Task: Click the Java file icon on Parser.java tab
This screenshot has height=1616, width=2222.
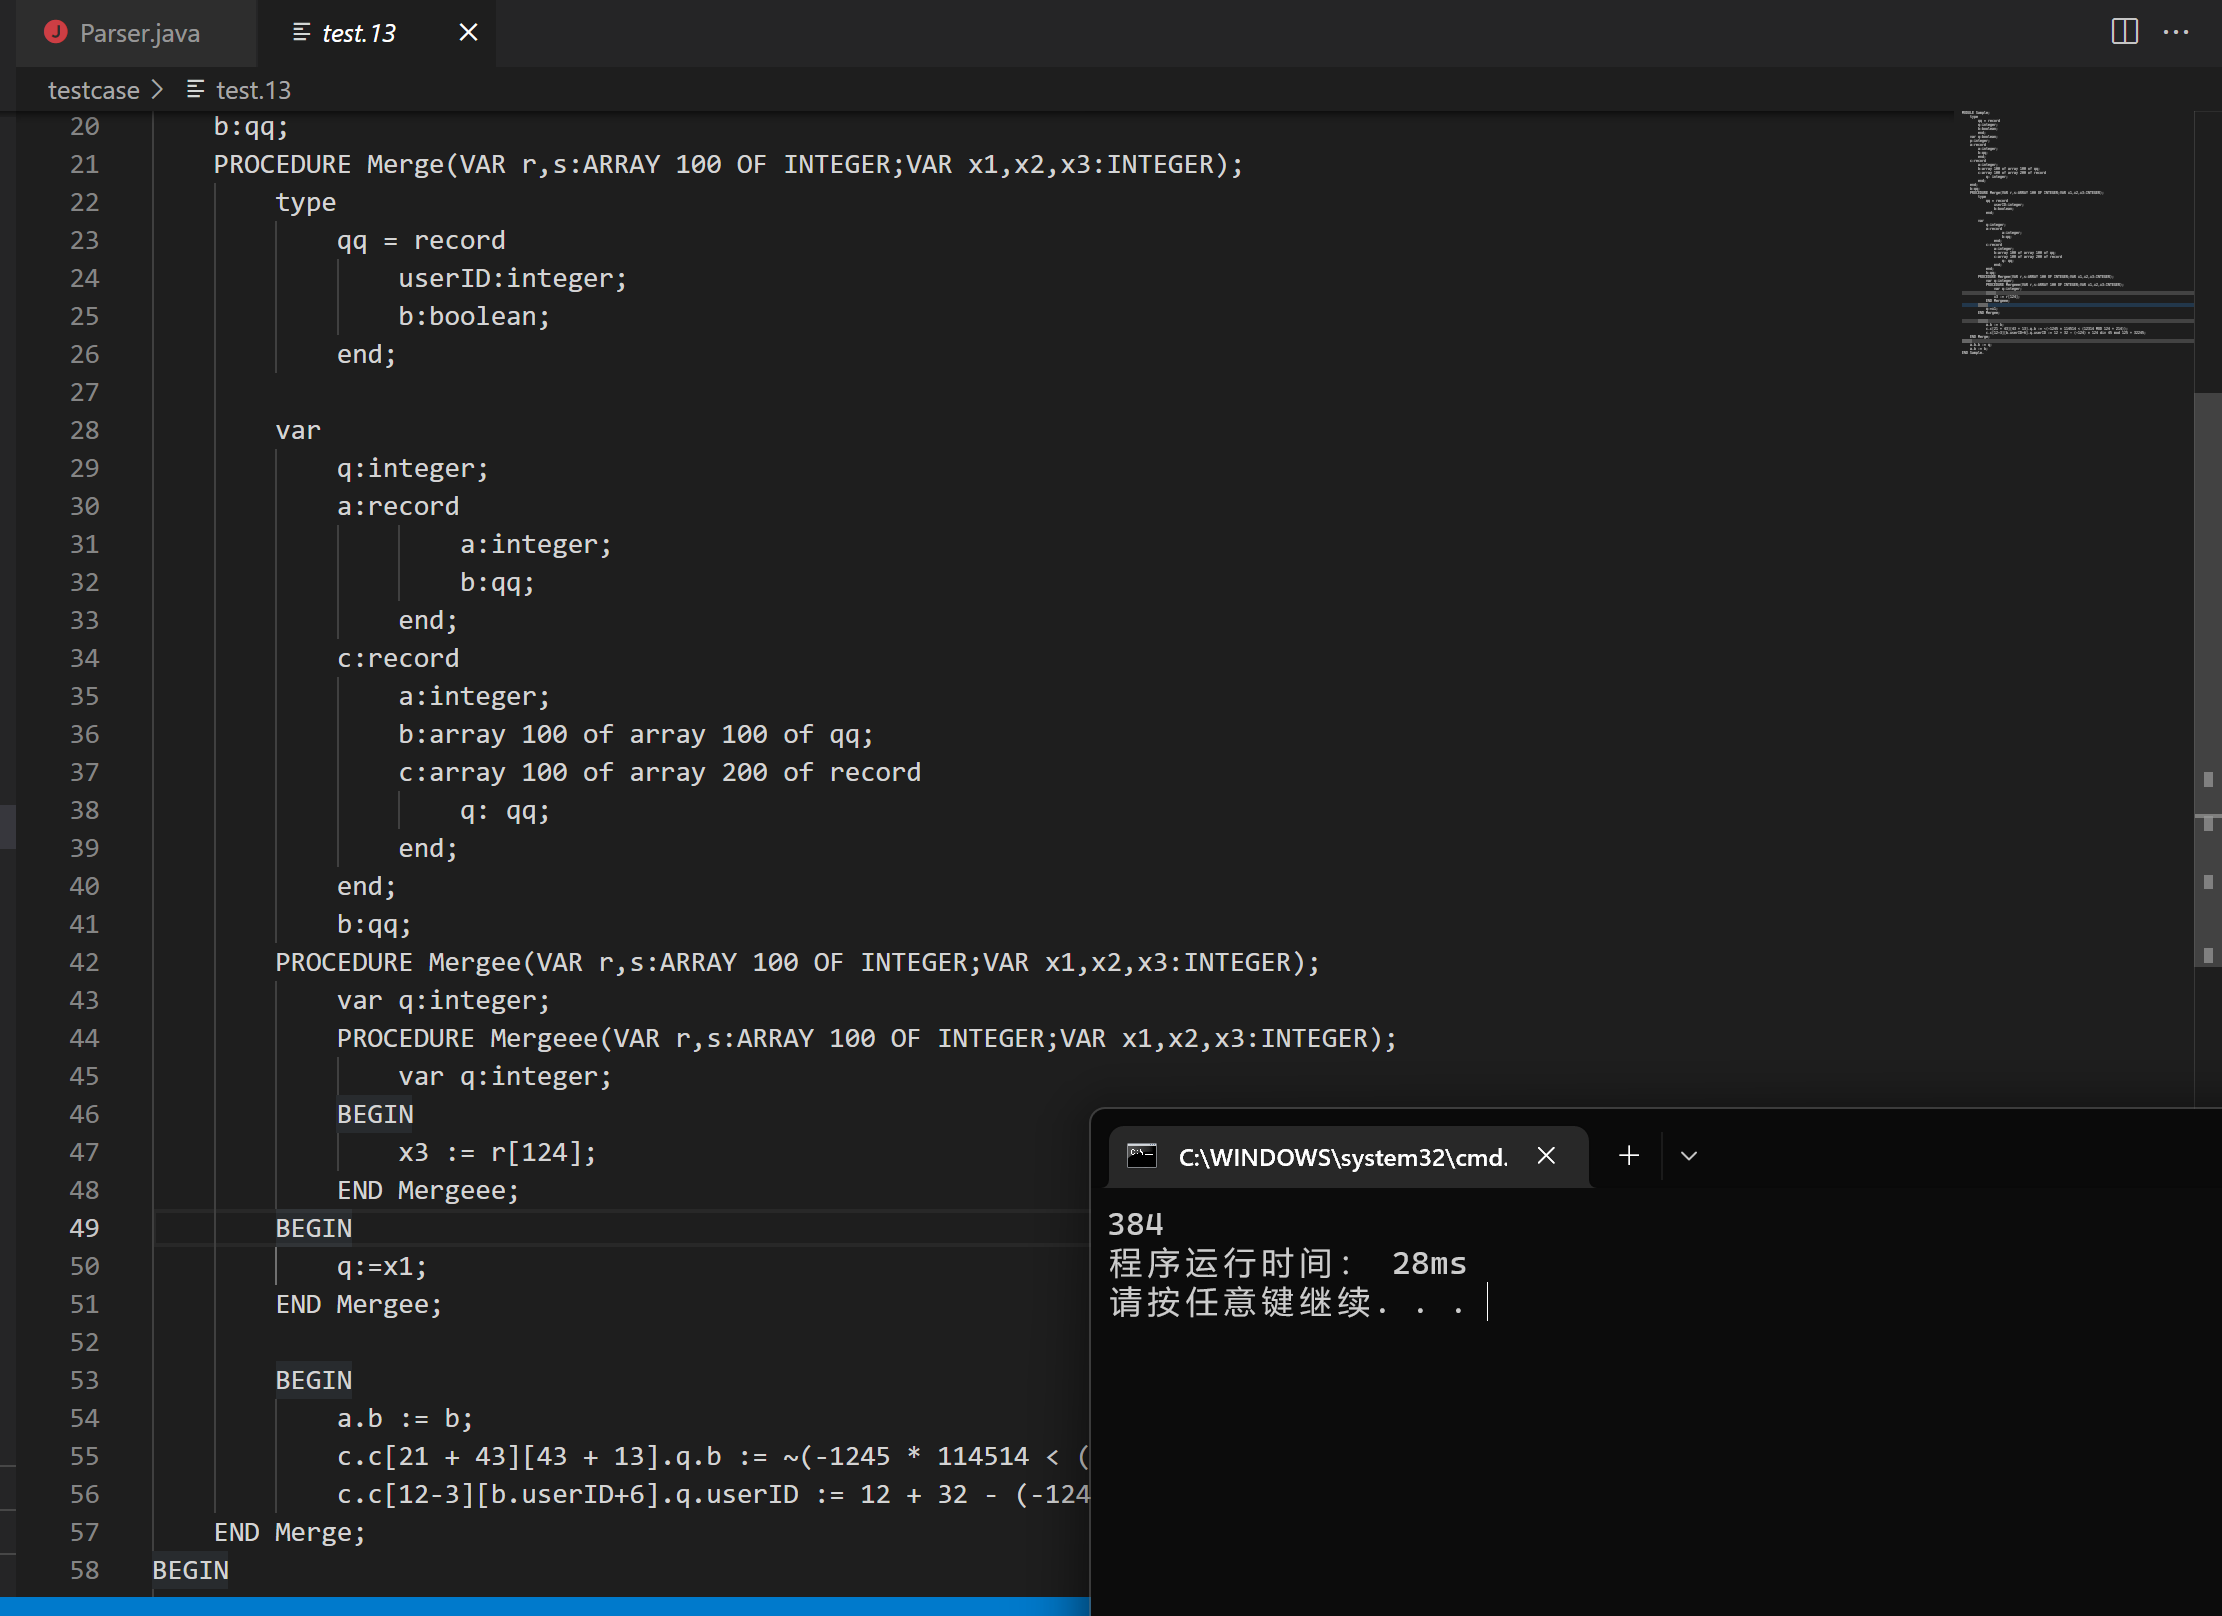Action: pos(56,33)
